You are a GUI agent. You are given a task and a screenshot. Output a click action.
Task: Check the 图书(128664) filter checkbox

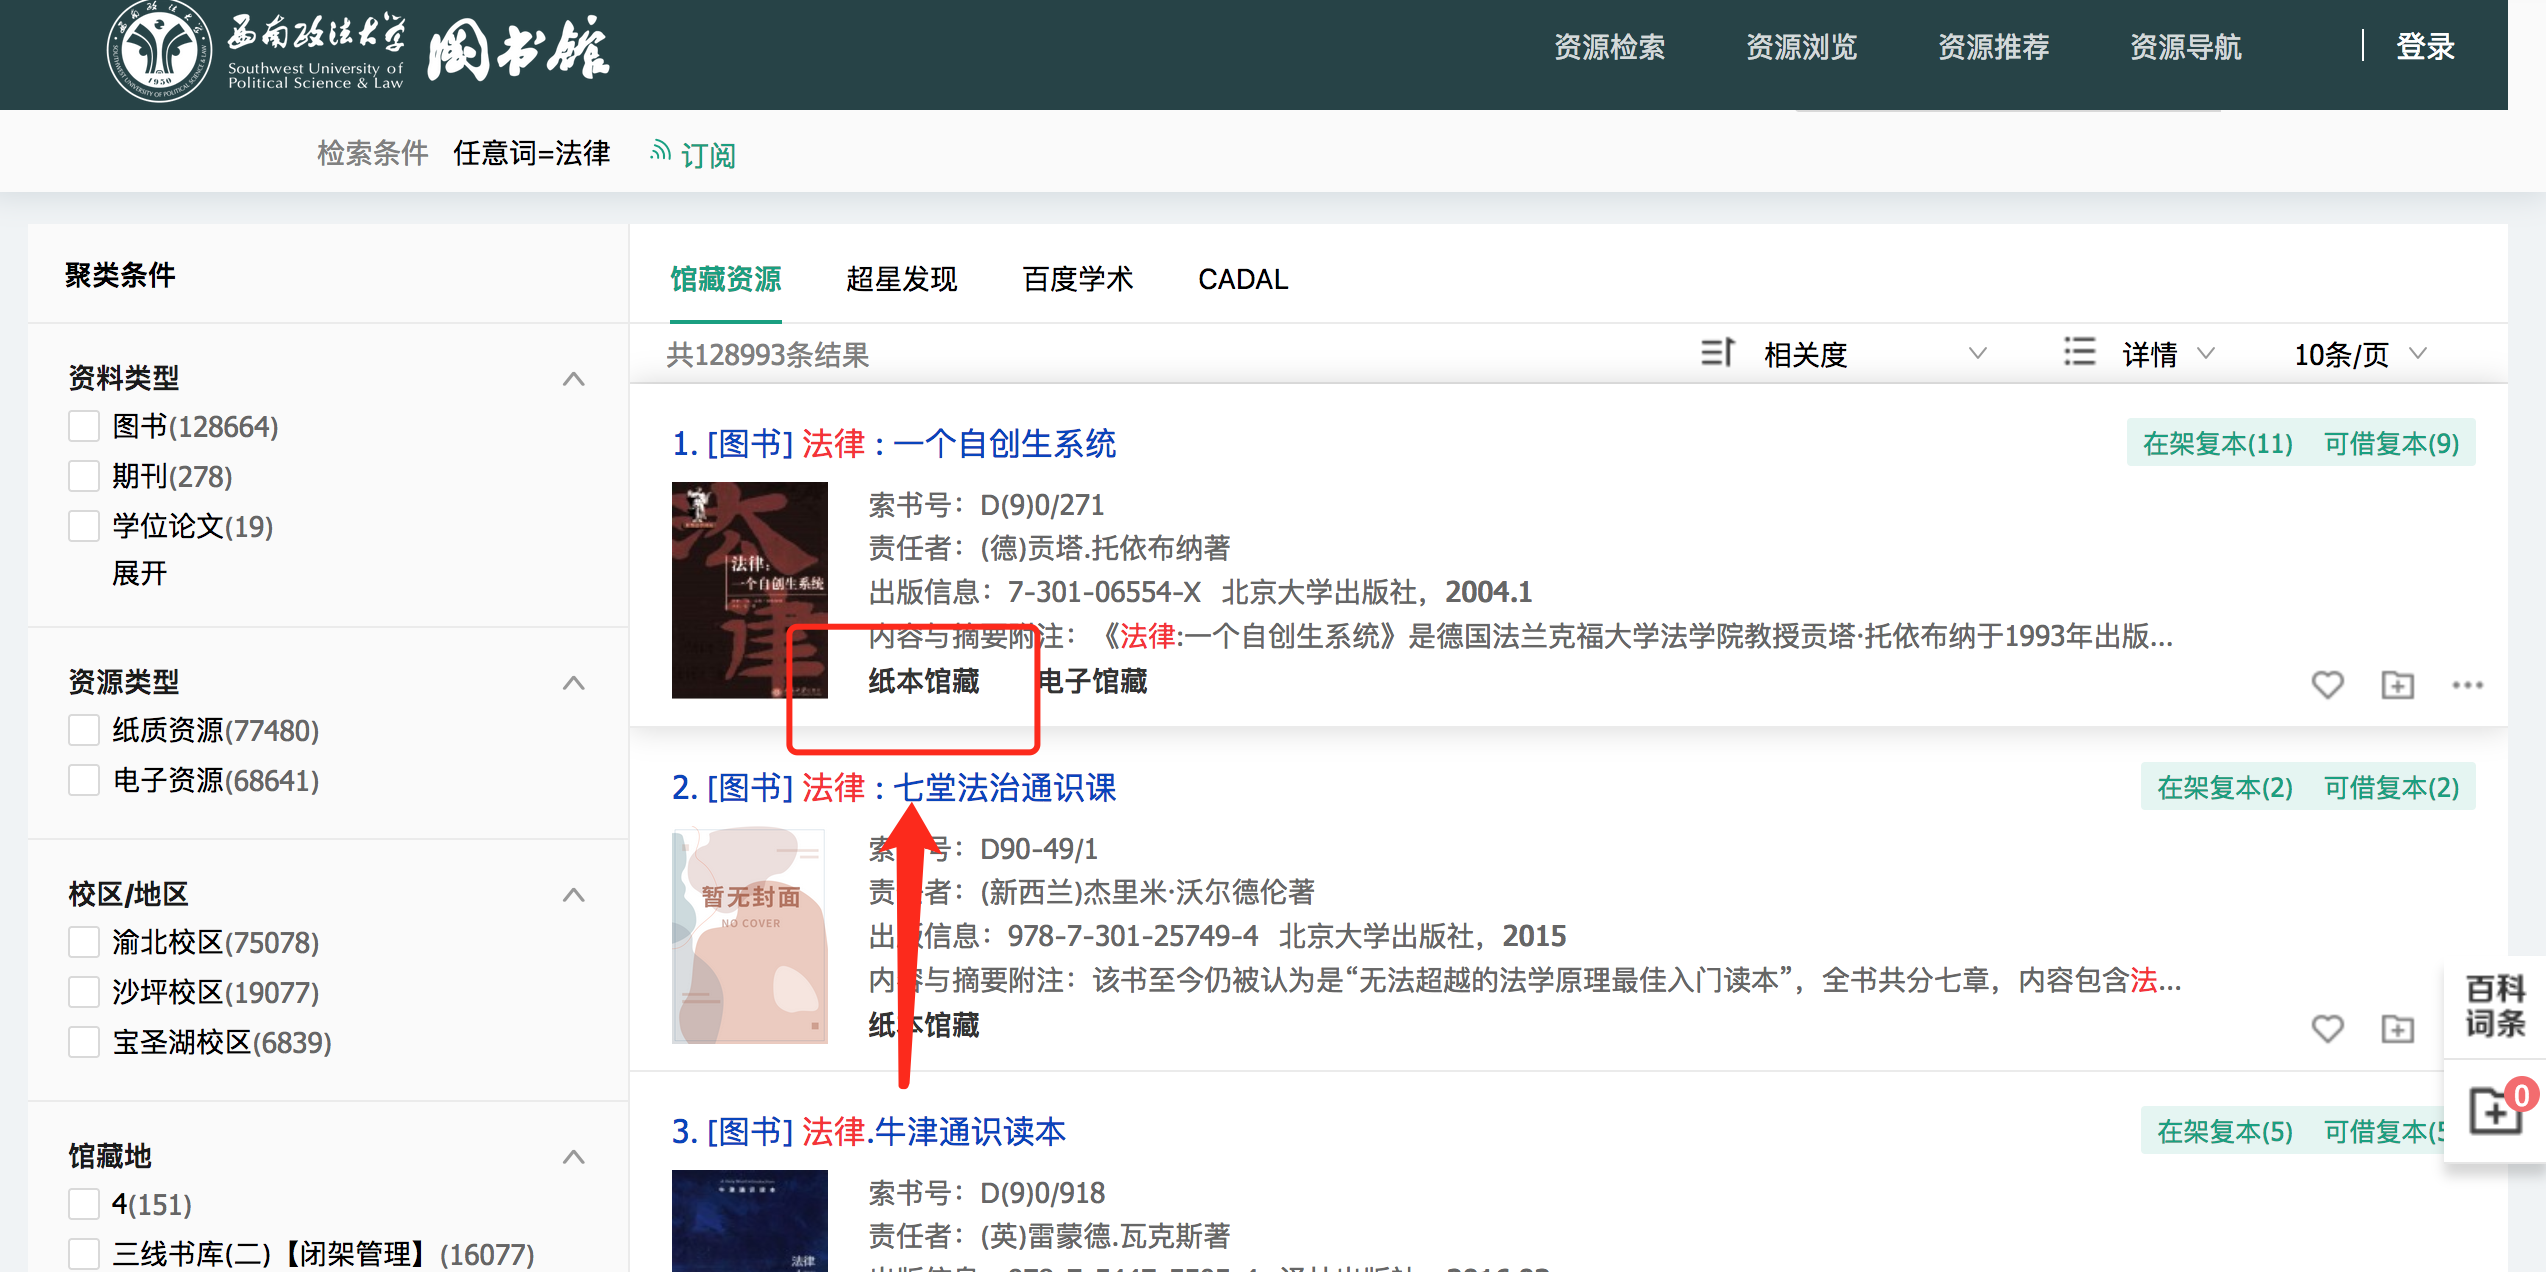[x=84, y=426]
